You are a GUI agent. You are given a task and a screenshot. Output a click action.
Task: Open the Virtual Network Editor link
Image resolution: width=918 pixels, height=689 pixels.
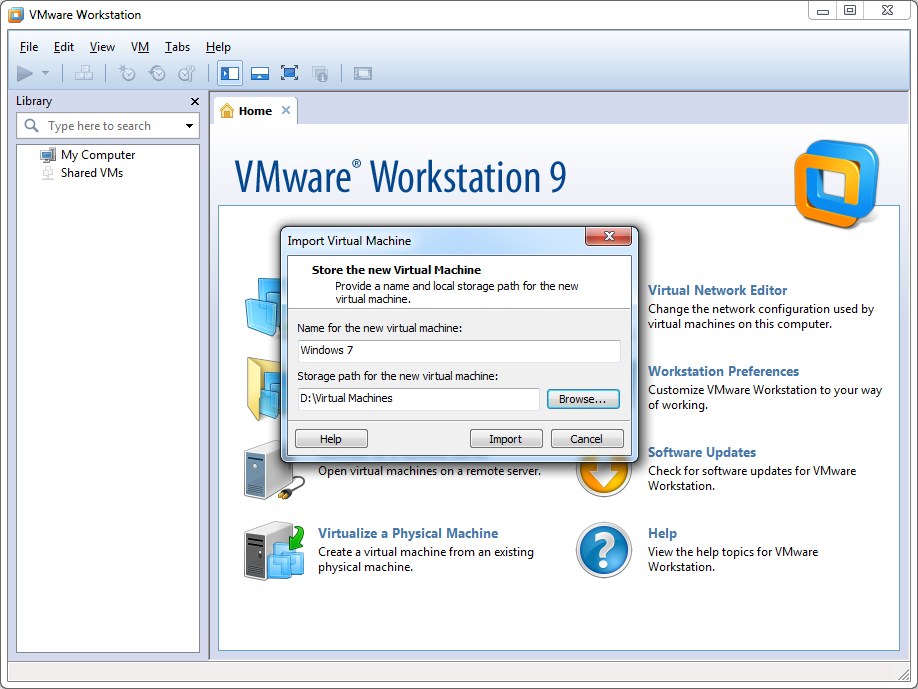[717, 290]
